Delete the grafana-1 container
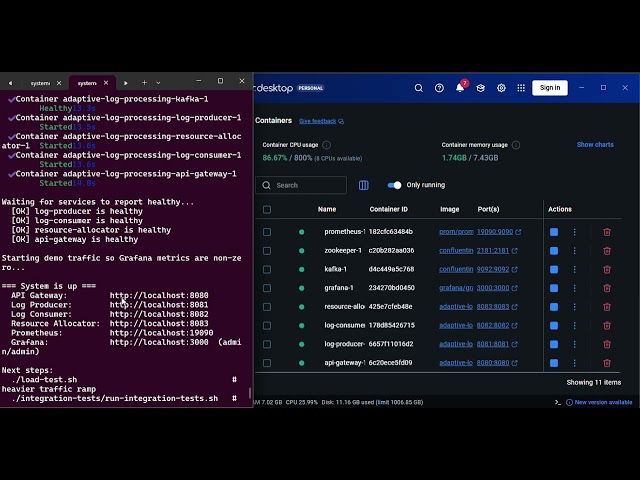This screenshot has height=480, width=640. pyautogui.click(x=607, y=288)
